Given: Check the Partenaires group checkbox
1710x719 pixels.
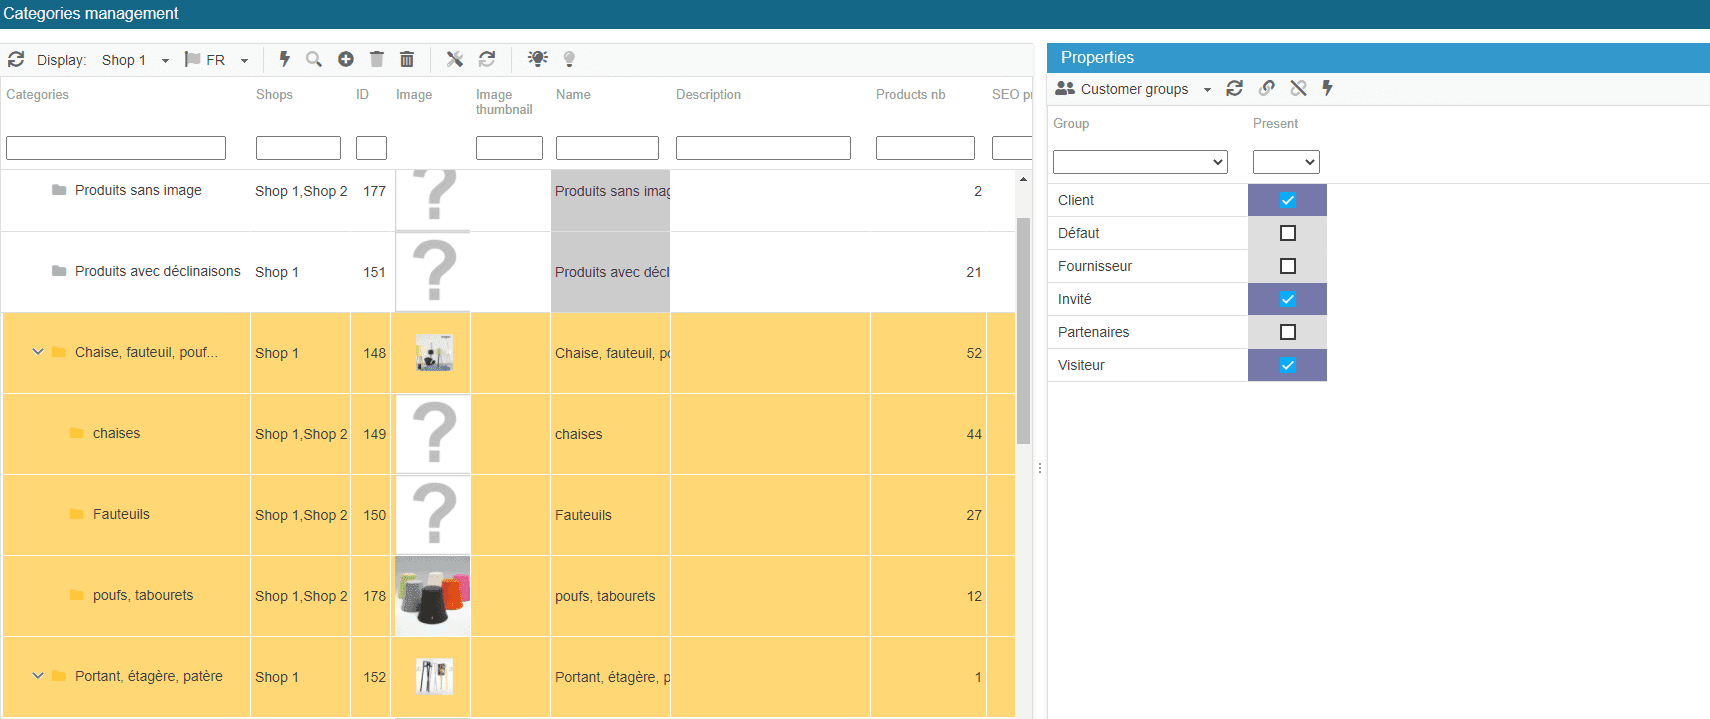Looking at the screenshot, I should (1287, 332).
